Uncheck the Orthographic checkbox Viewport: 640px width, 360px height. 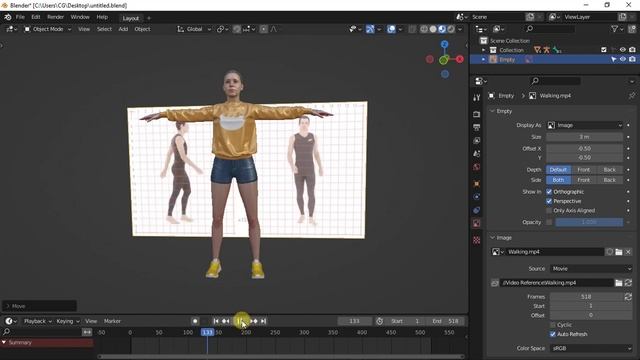pos(549,192)
